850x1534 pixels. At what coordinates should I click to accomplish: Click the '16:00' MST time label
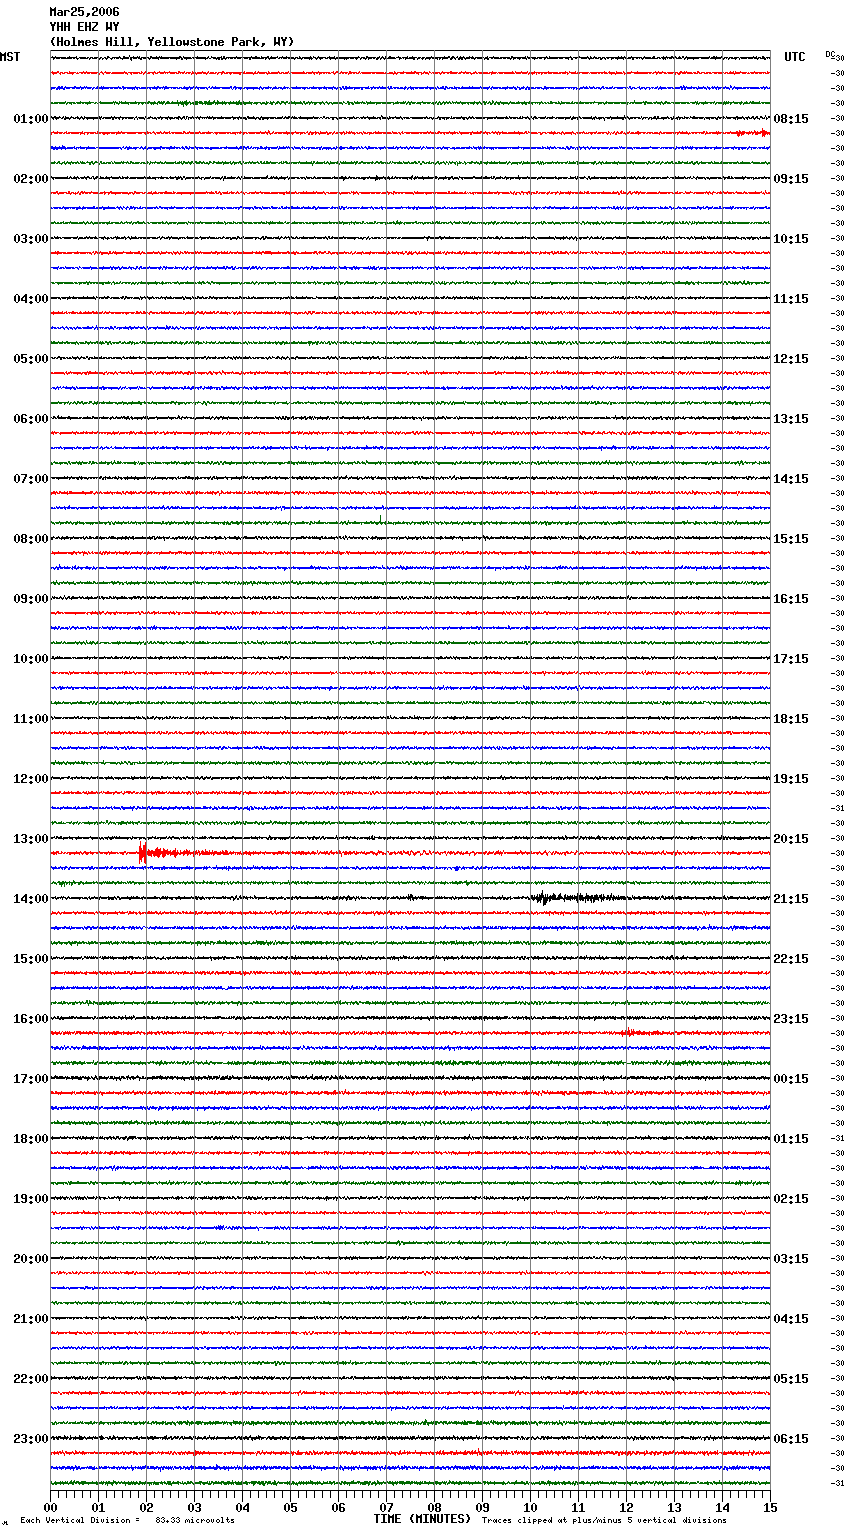[31, 1019]
